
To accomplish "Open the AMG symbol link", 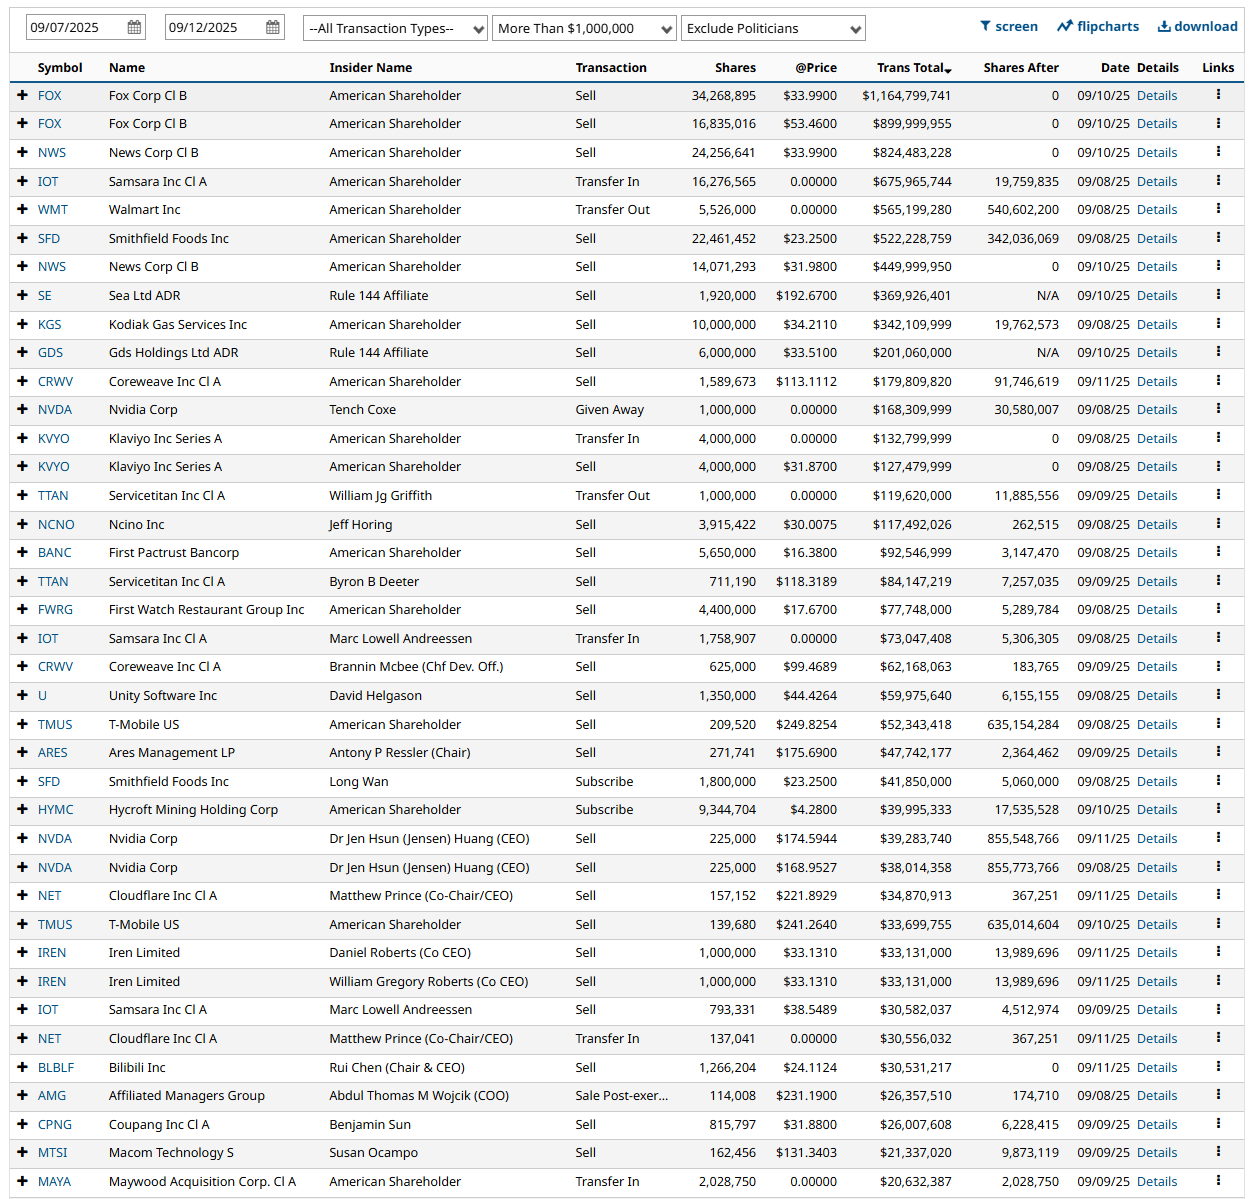I will pyautogui.click(x=52, y=1095).
